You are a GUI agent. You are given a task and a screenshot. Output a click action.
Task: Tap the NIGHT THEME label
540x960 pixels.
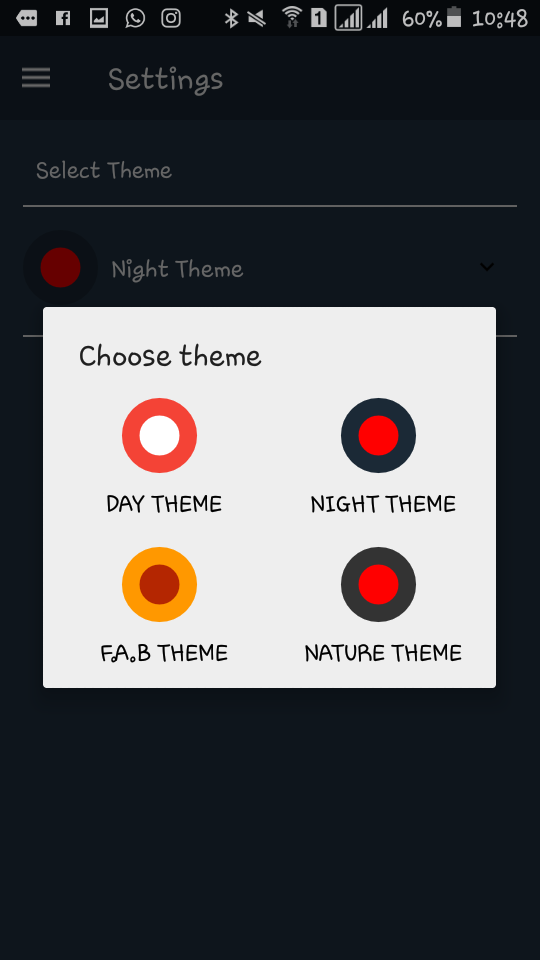coord(383,504)
